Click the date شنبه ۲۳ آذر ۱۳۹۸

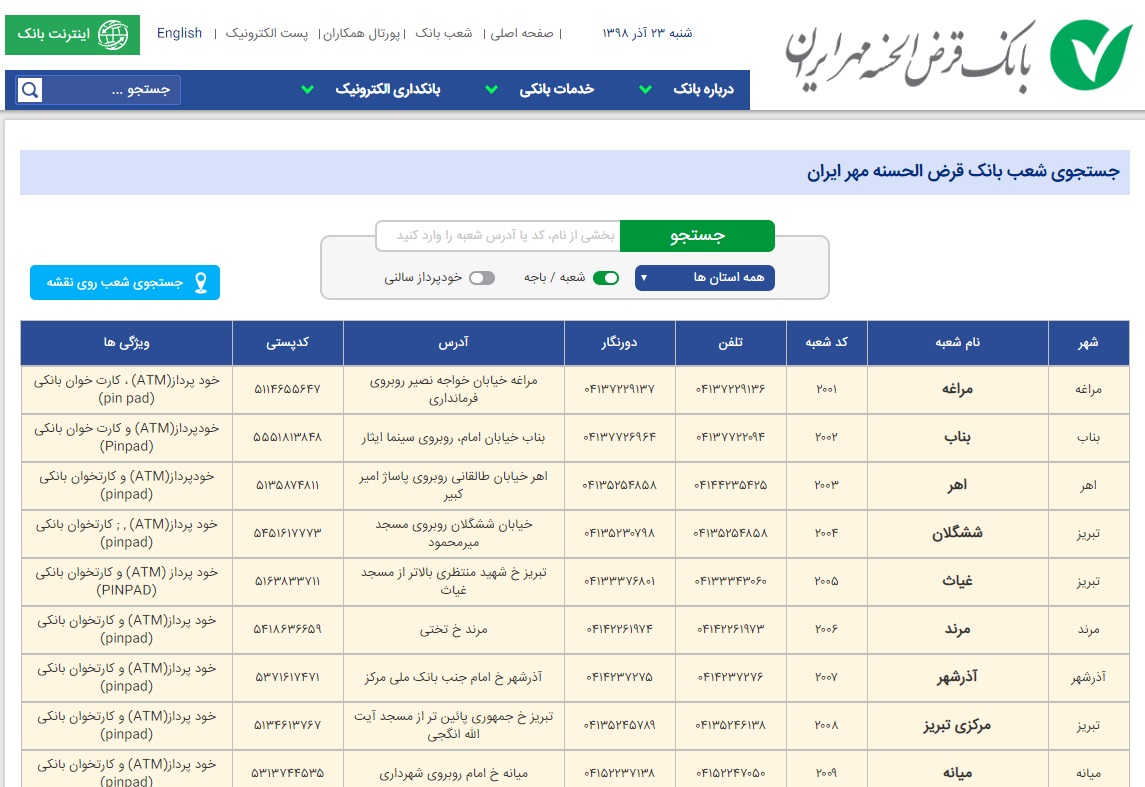point(648,33)
